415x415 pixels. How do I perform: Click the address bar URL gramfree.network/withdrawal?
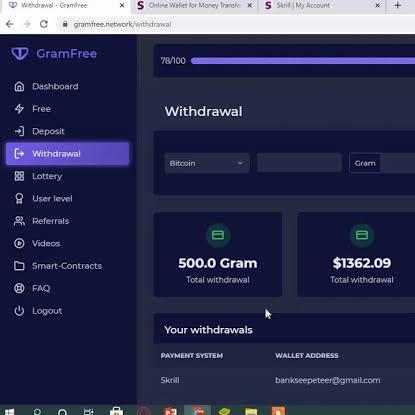[x=122, y=24]
